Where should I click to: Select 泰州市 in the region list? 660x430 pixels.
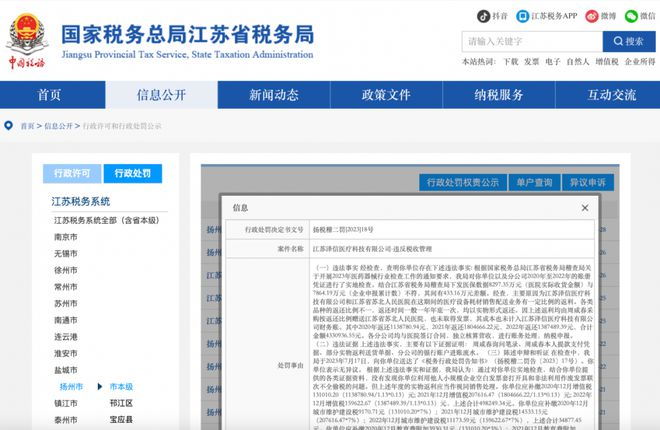66,420
